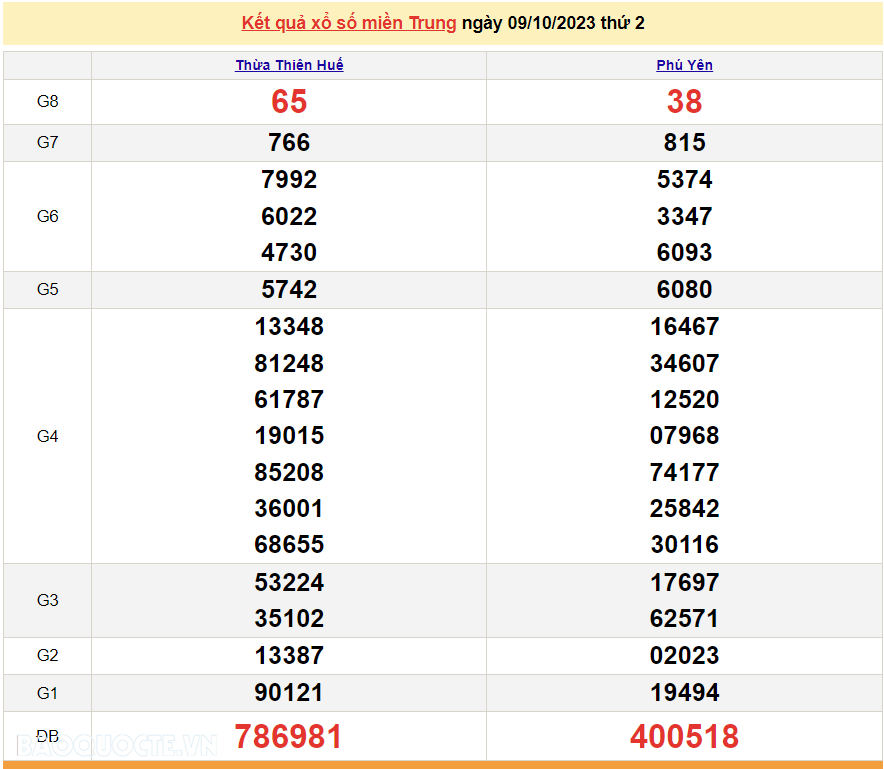Open the Phú Yên province link
This screenshot has width=884, height=769.
point(684,65)
